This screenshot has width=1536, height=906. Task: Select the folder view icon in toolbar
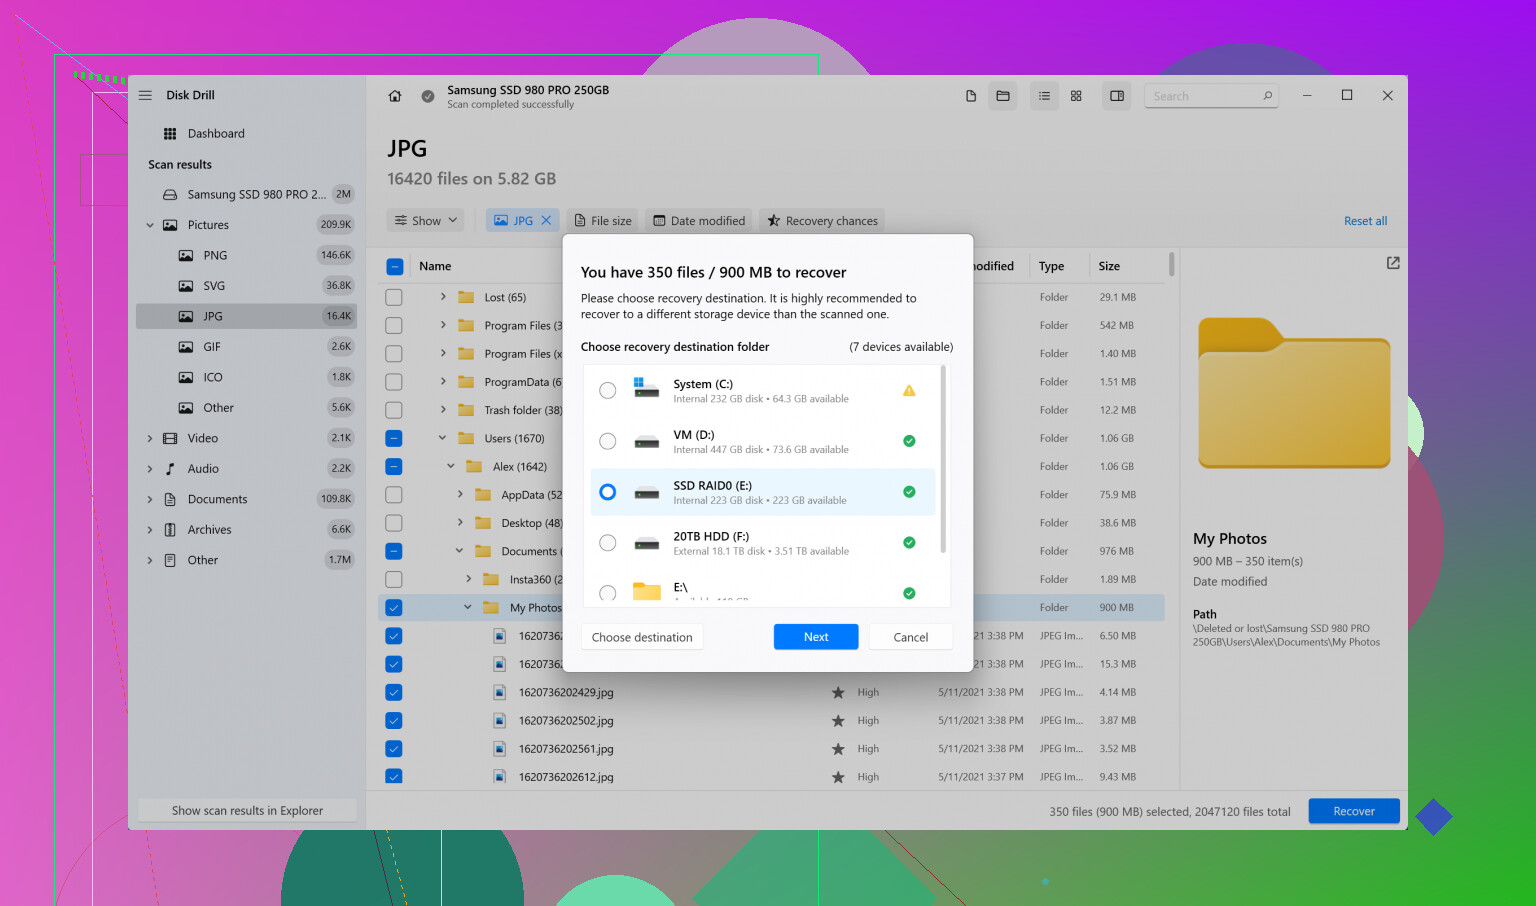pyautogui.click(x=1003, y=96)
